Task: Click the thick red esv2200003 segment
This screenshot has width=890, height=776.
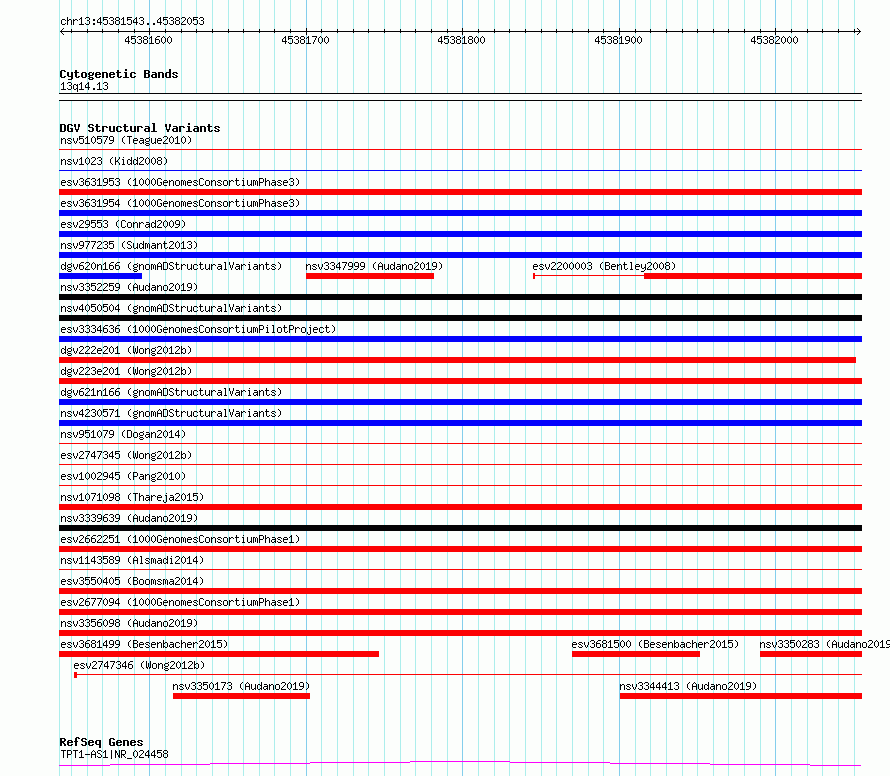Action: point(753,276)
